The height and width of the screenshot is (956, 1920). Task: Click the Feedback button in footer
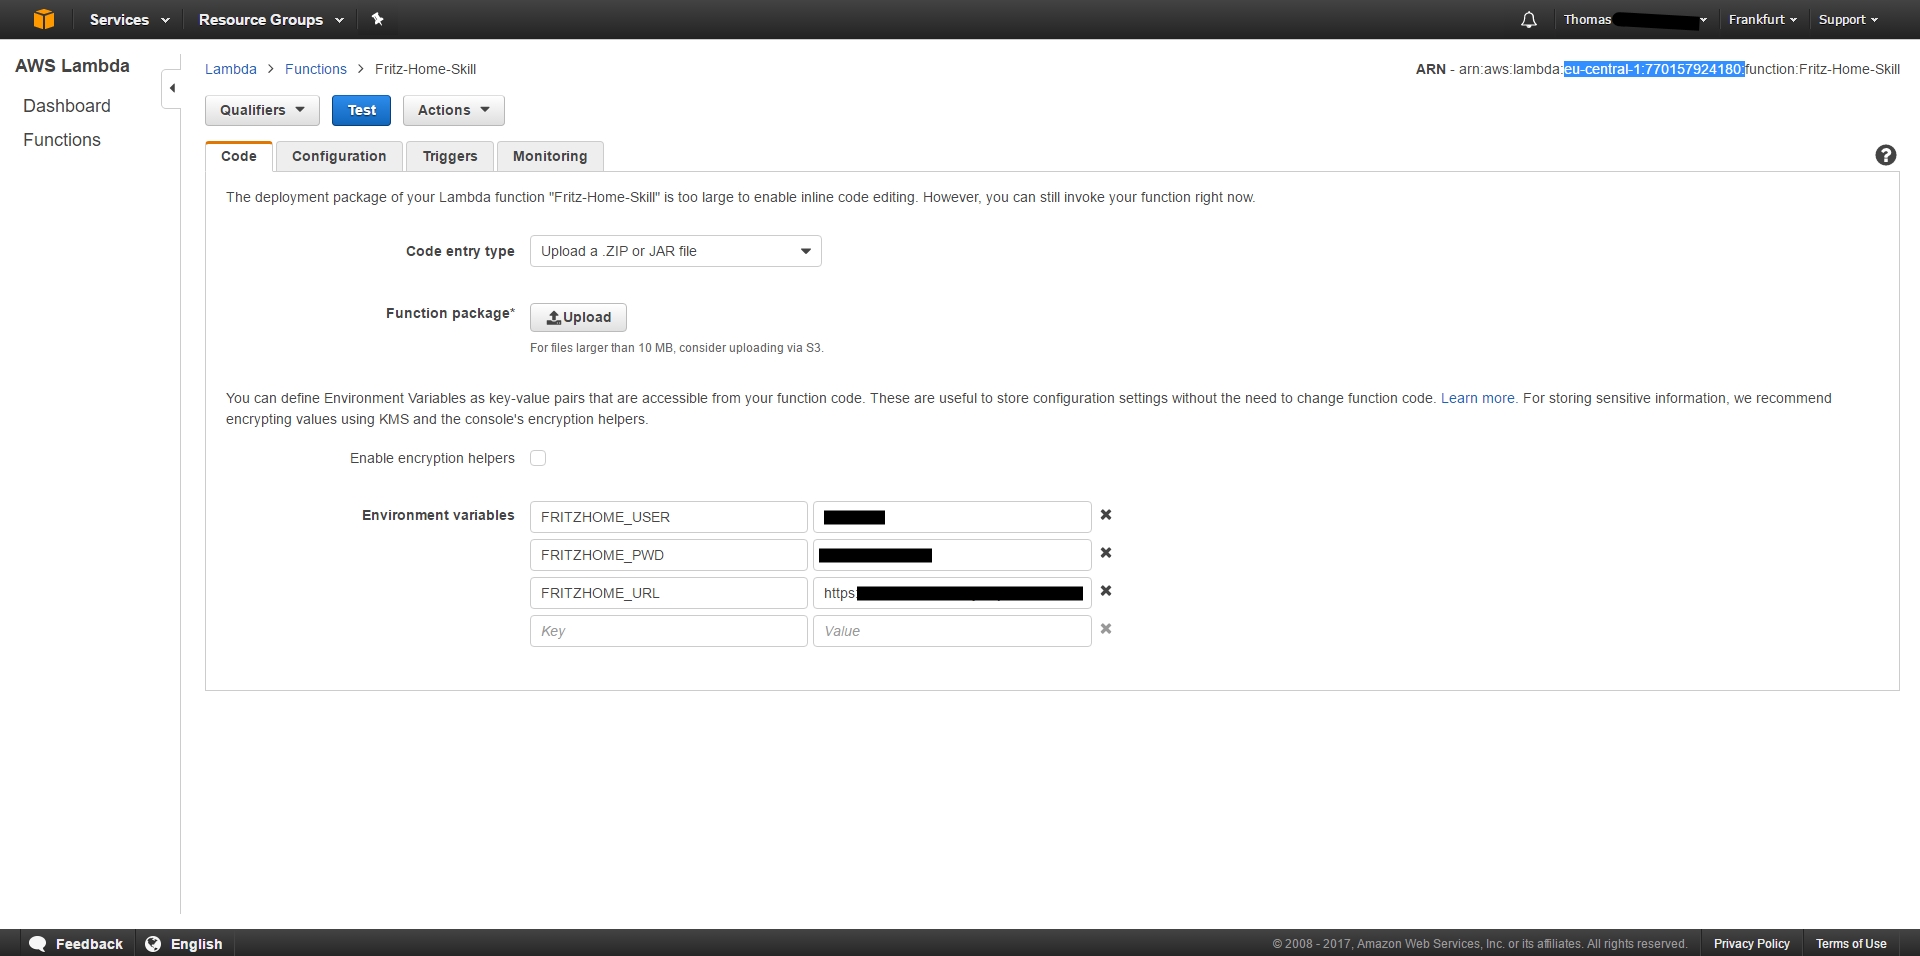coord(76,943)
